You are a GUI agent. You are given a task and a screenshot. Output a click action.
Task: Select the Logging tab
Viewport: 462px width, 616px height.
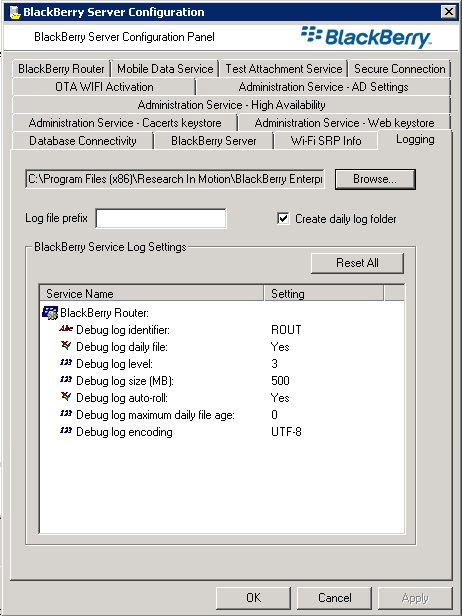(x=415, y=139)
